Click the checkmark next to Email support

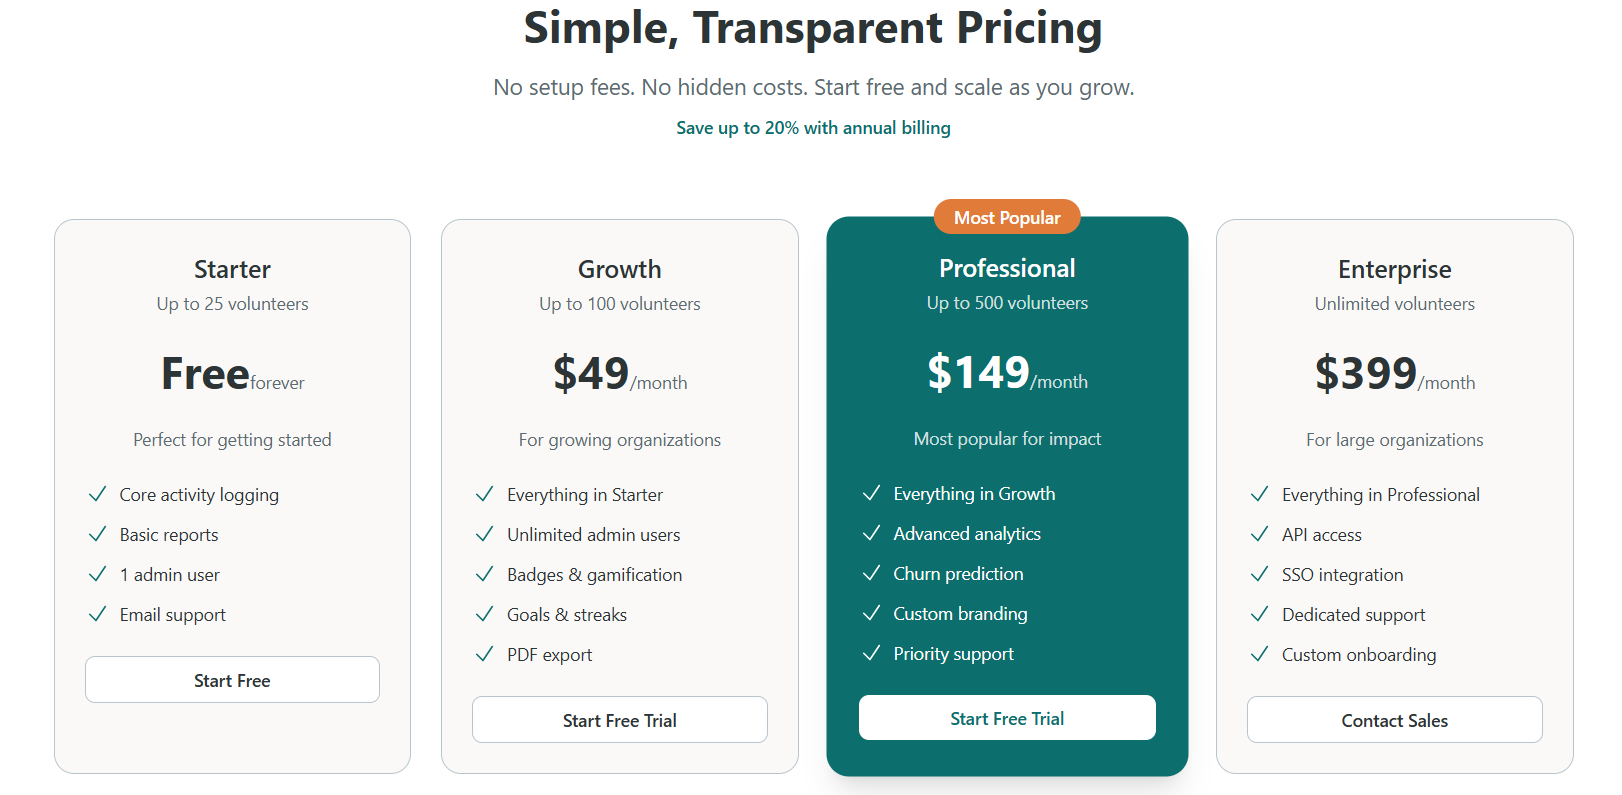[97, 614]
